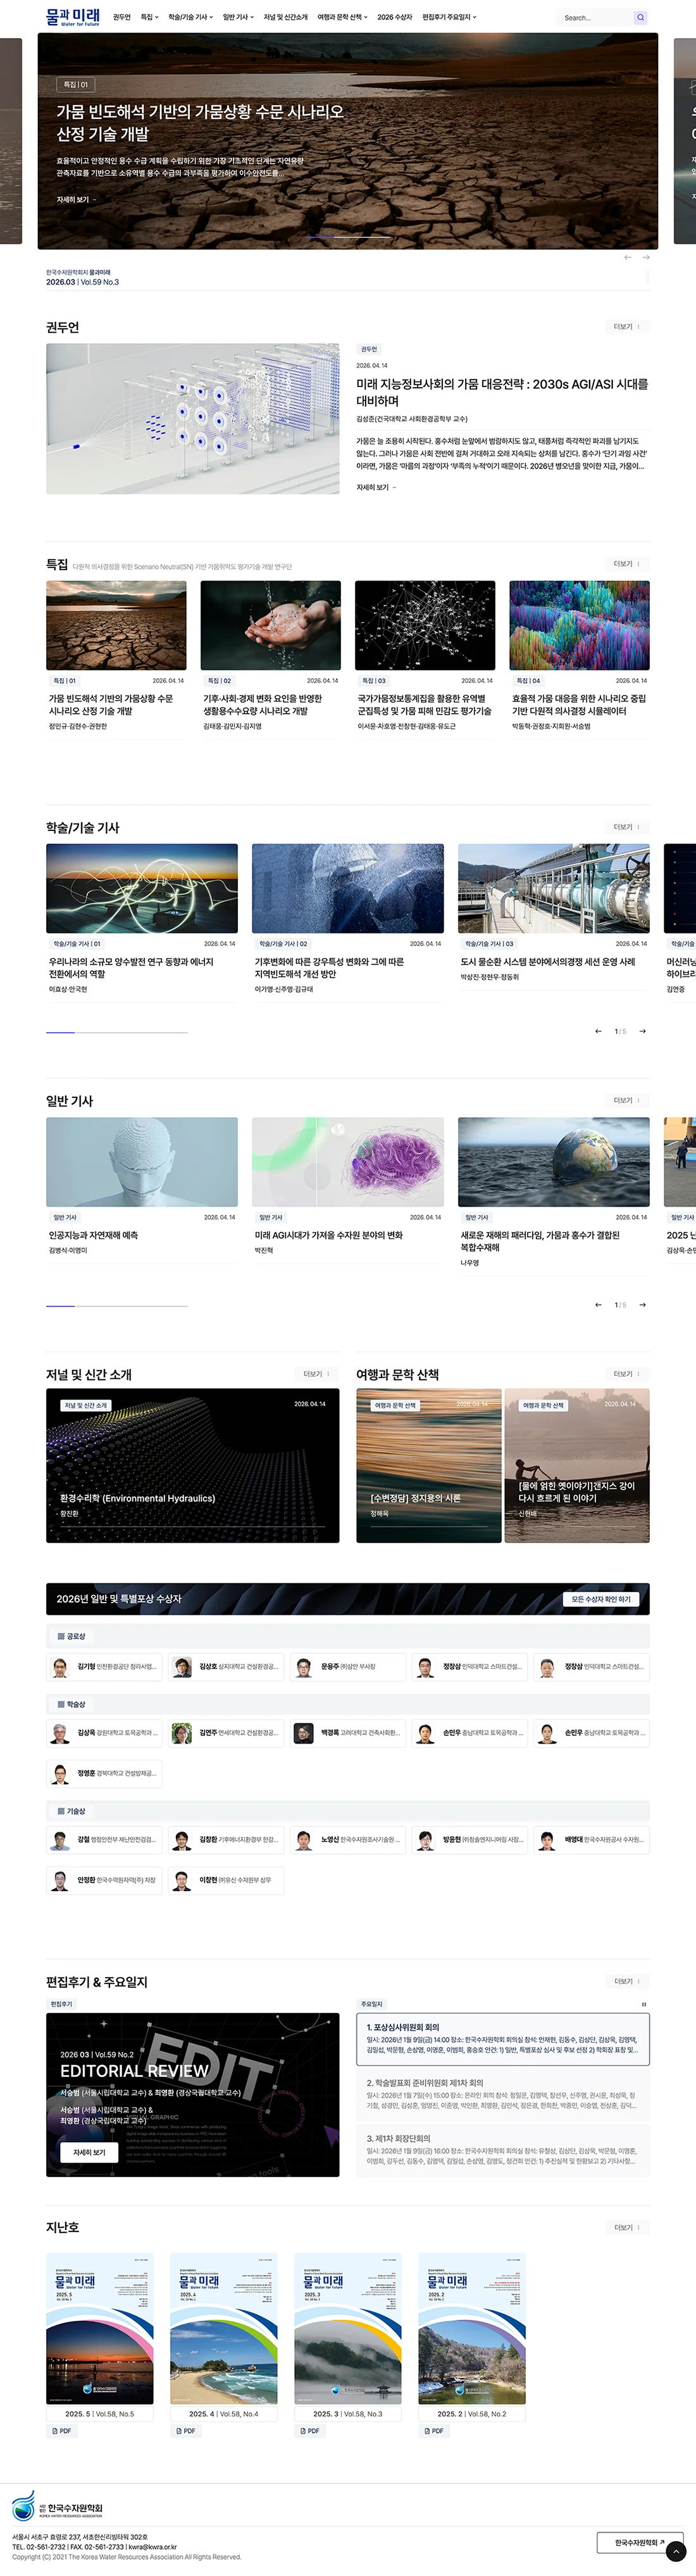This screenshot has height=2576, width=696.
Task: Advance 일반 기사 carousel with right arrow
Action: tap(642, 1305)
